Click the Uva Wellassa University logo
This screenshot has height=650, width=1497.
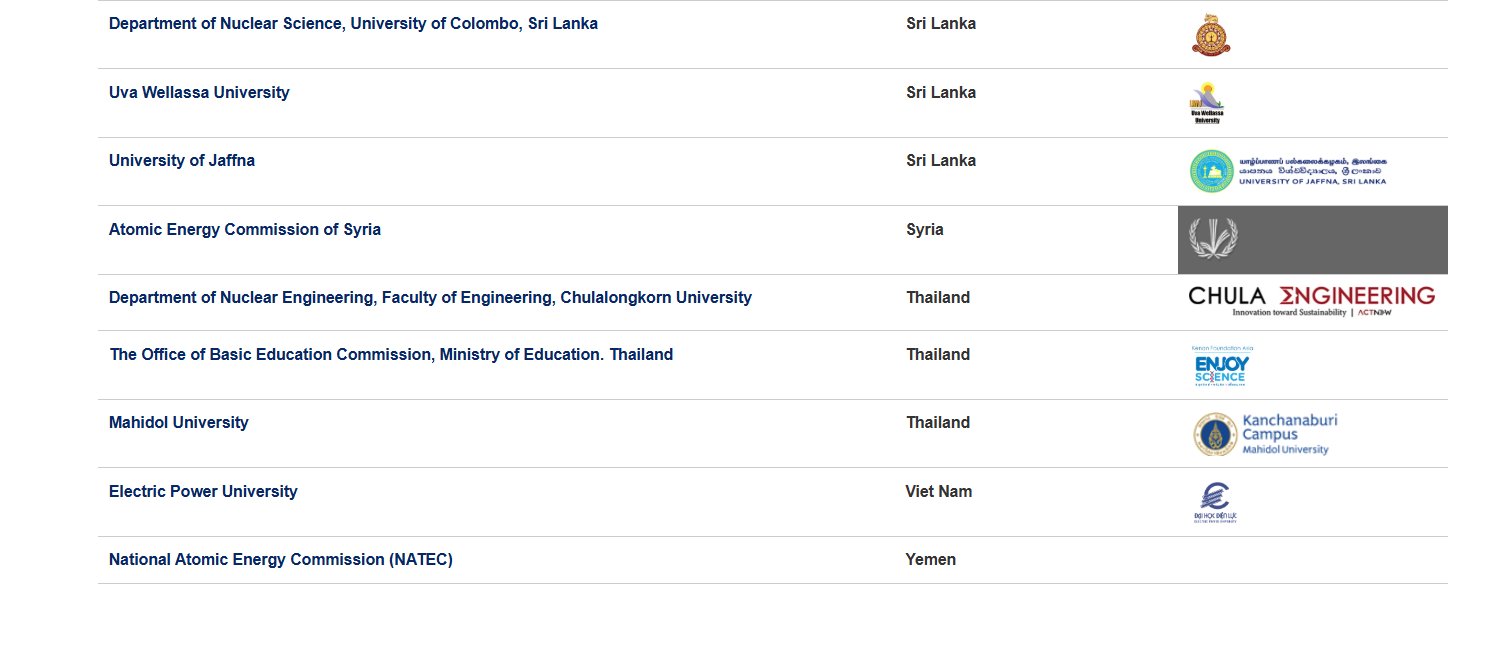coord(1207,102)
